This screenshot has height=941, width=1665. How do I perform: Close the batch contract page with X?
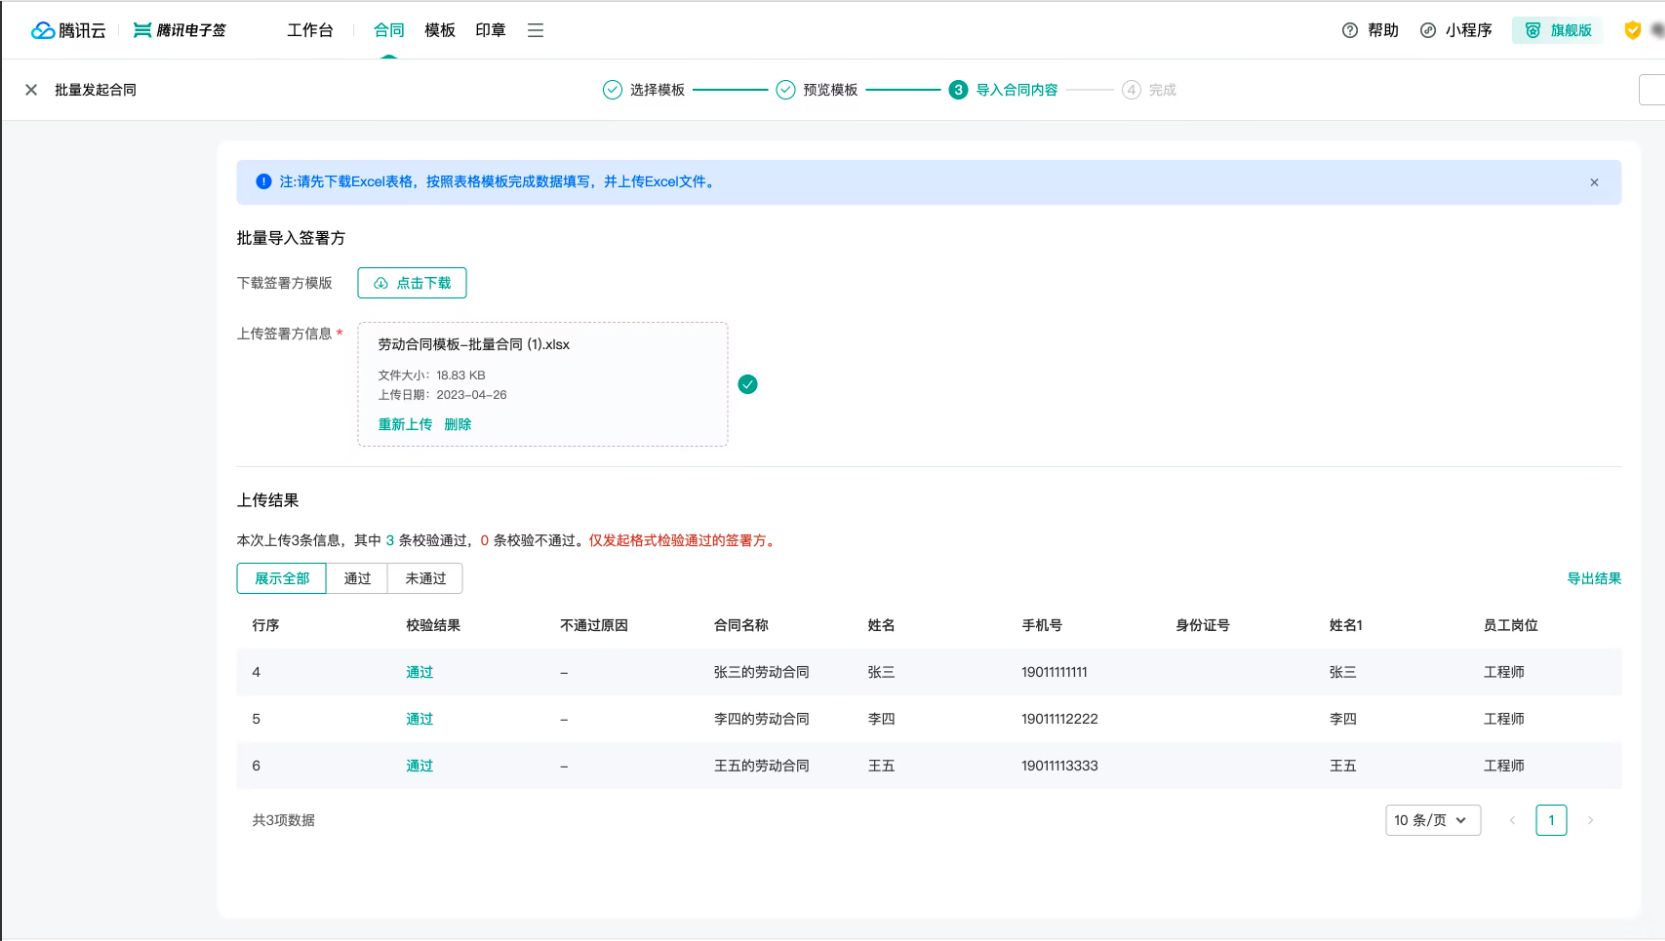(31, 90)
